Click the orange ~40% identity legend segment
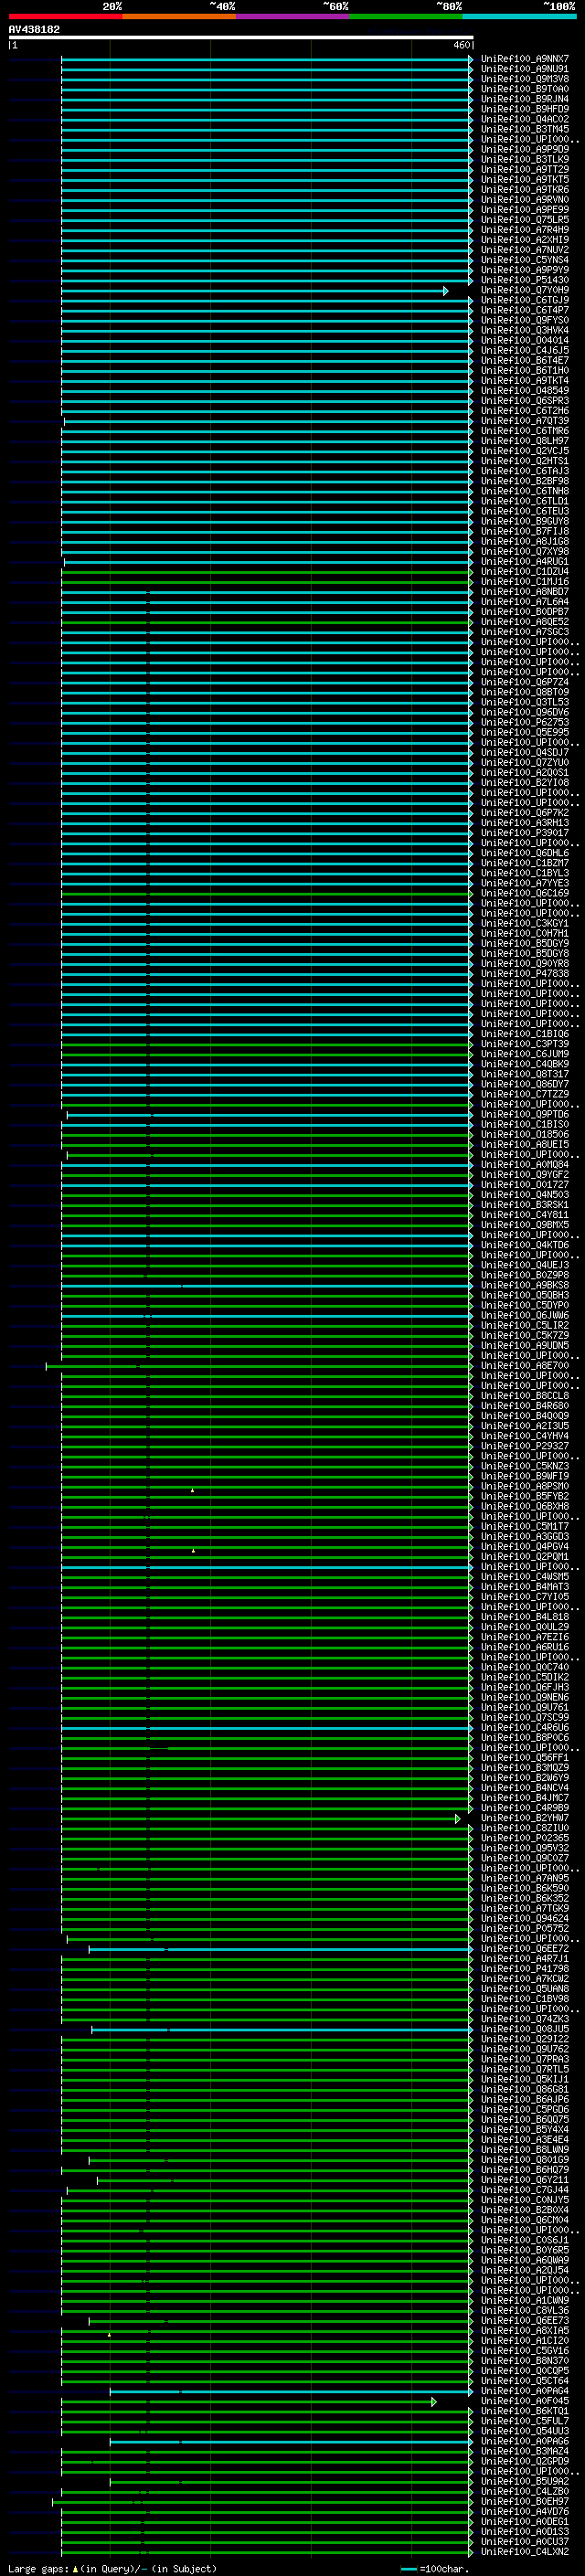Viewport: 585px width, 2576px height. (179, 16)
